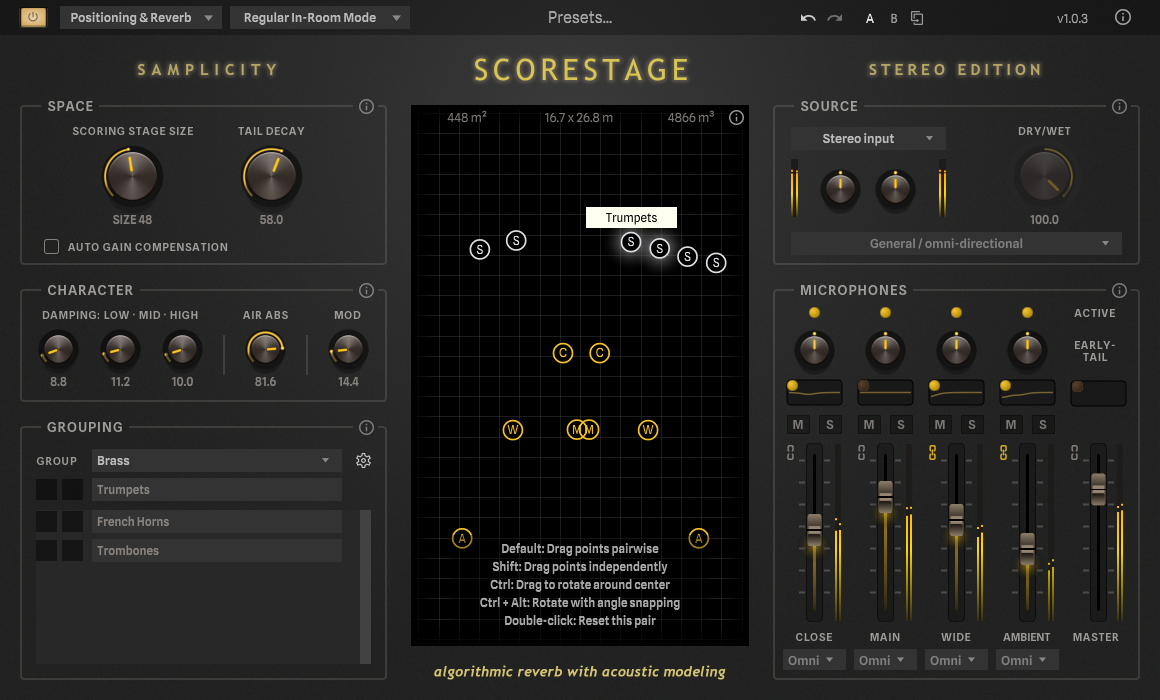The height and width of the screenshot is (700, 1160).
Task: Copy A to B settings icon
Action: coord(917,18)
